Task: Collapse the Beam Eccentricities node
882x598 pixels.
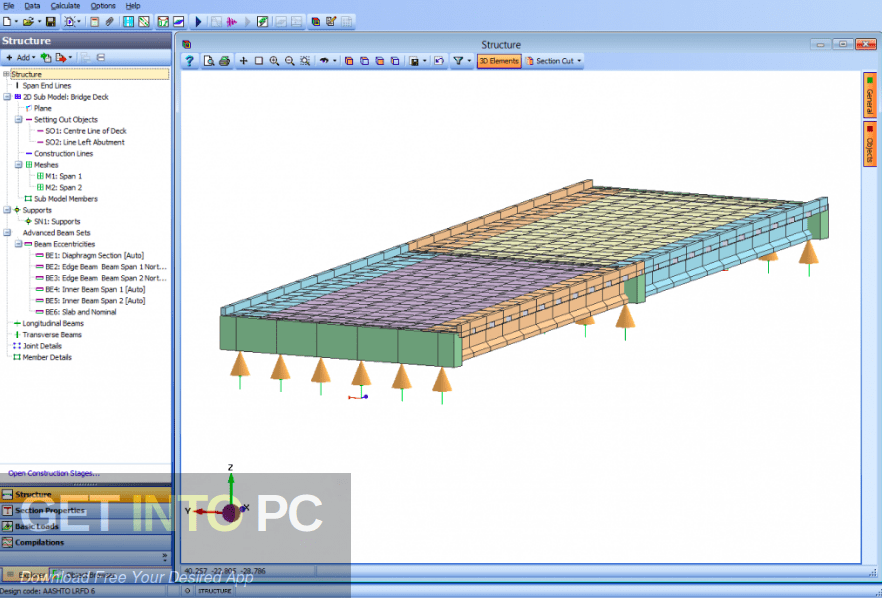Action: point(18,244)
